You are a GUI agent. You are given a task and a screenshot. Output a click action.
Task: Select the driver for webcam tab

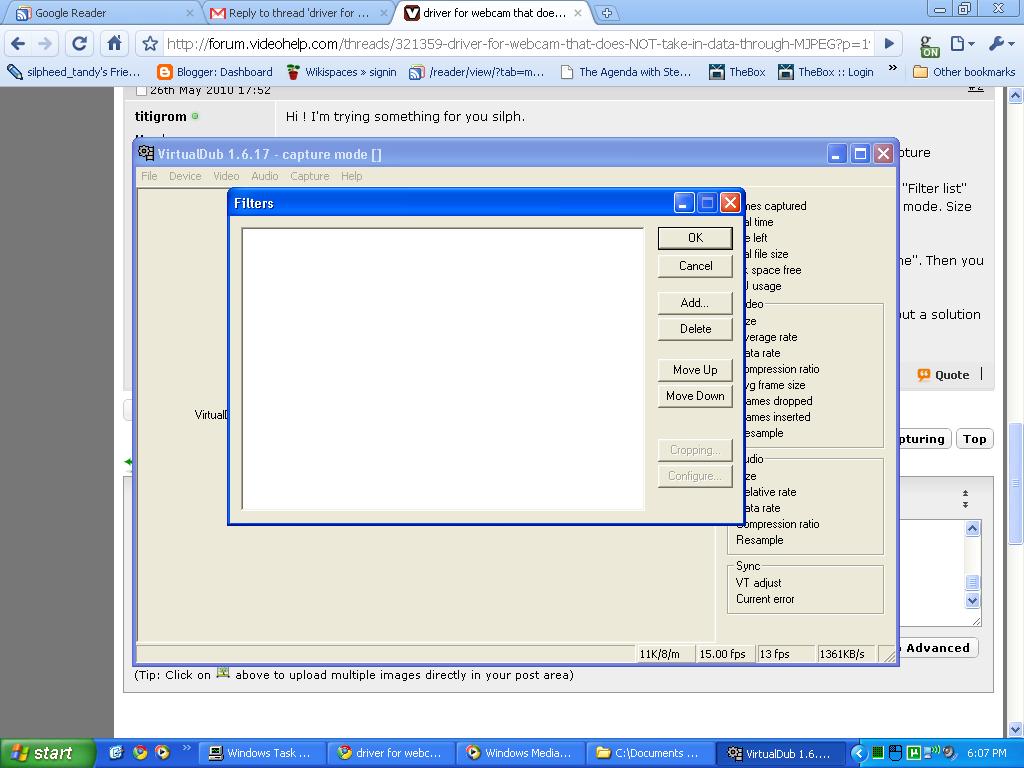494,12
